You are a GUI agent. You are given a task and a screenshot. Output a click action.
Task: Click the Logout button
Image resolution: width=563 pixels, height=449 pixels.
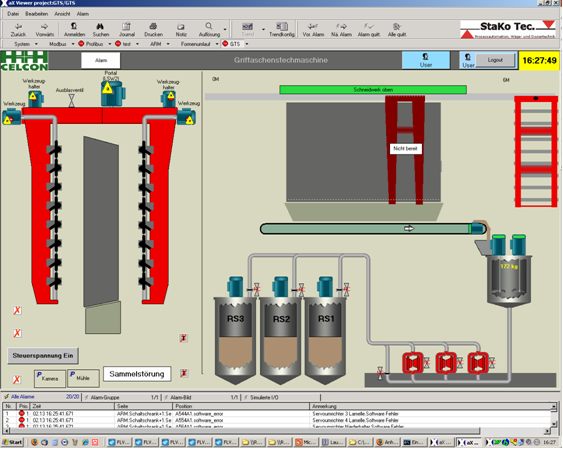pos(495,60)
